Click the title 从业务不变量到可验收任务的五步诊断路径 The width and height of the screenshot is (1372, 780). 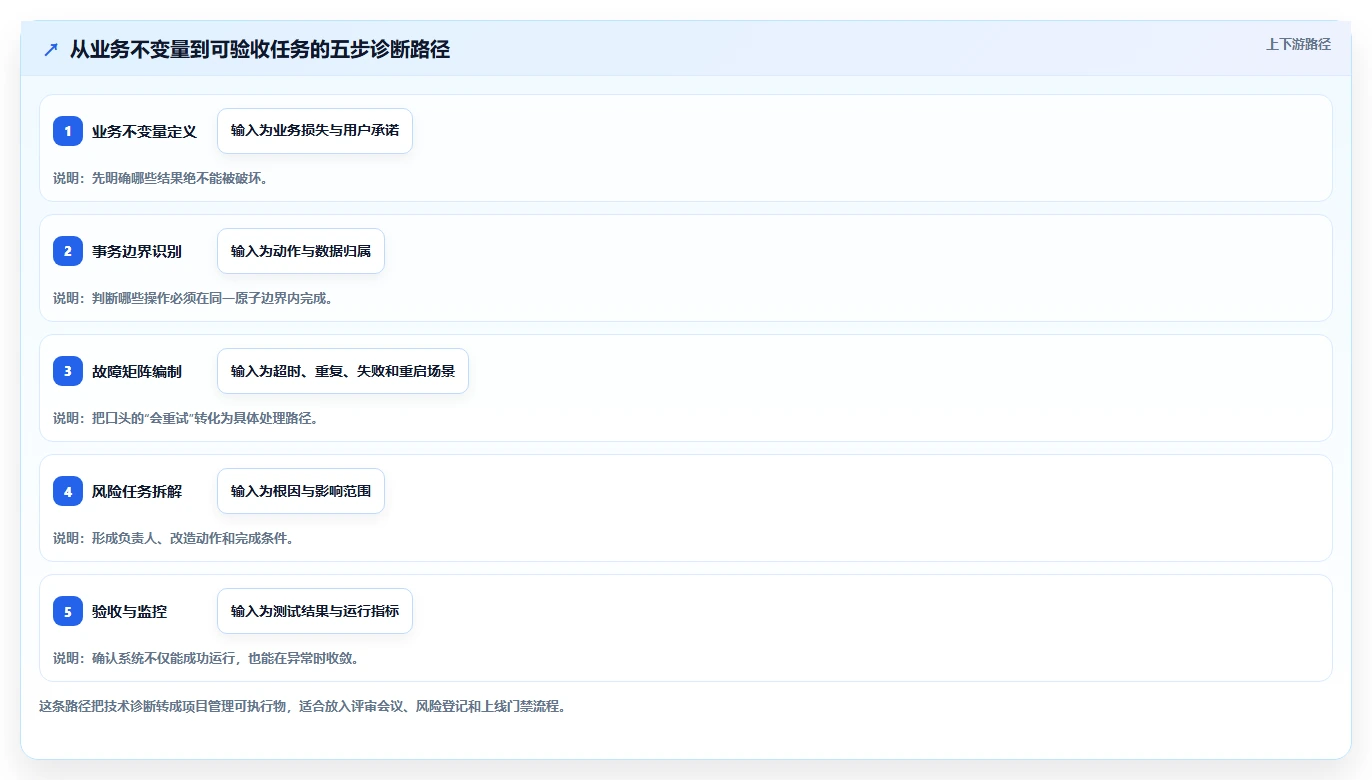pyautogui.click(x=260, y=49)
